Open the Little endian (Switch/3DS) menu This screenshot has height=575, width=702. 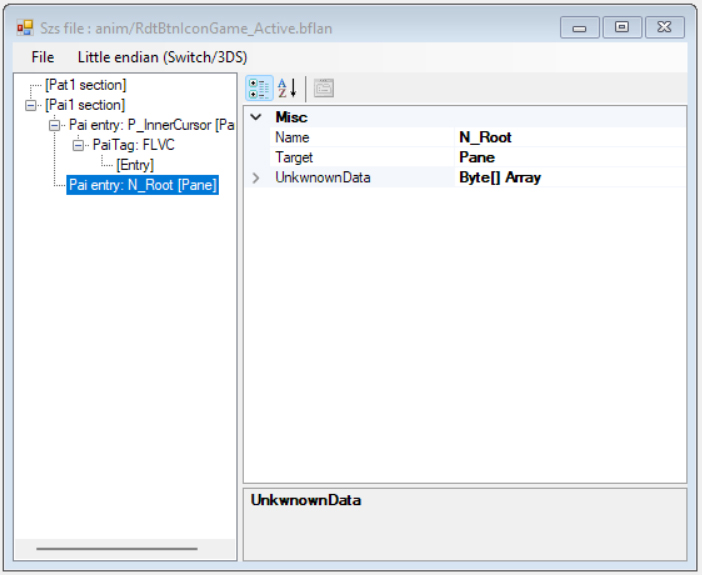[162, 57]
